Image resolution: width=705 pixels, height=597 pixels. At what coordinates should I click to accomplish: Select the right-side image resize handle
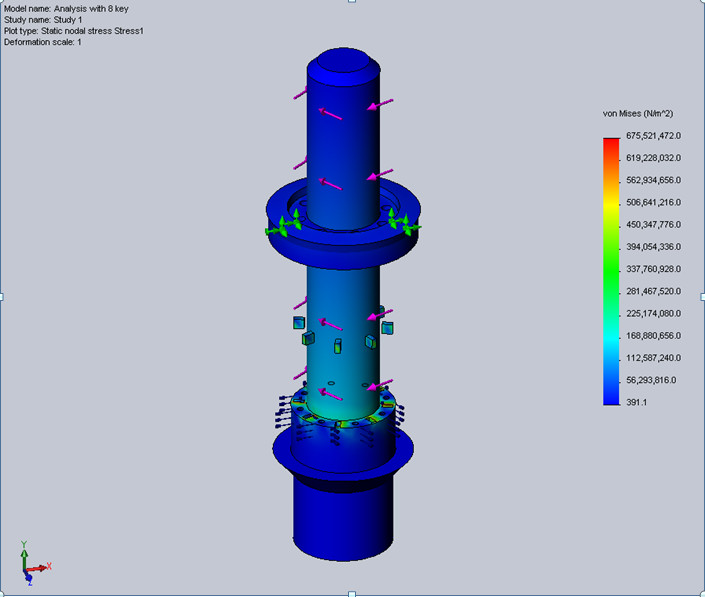click(703, 297)
